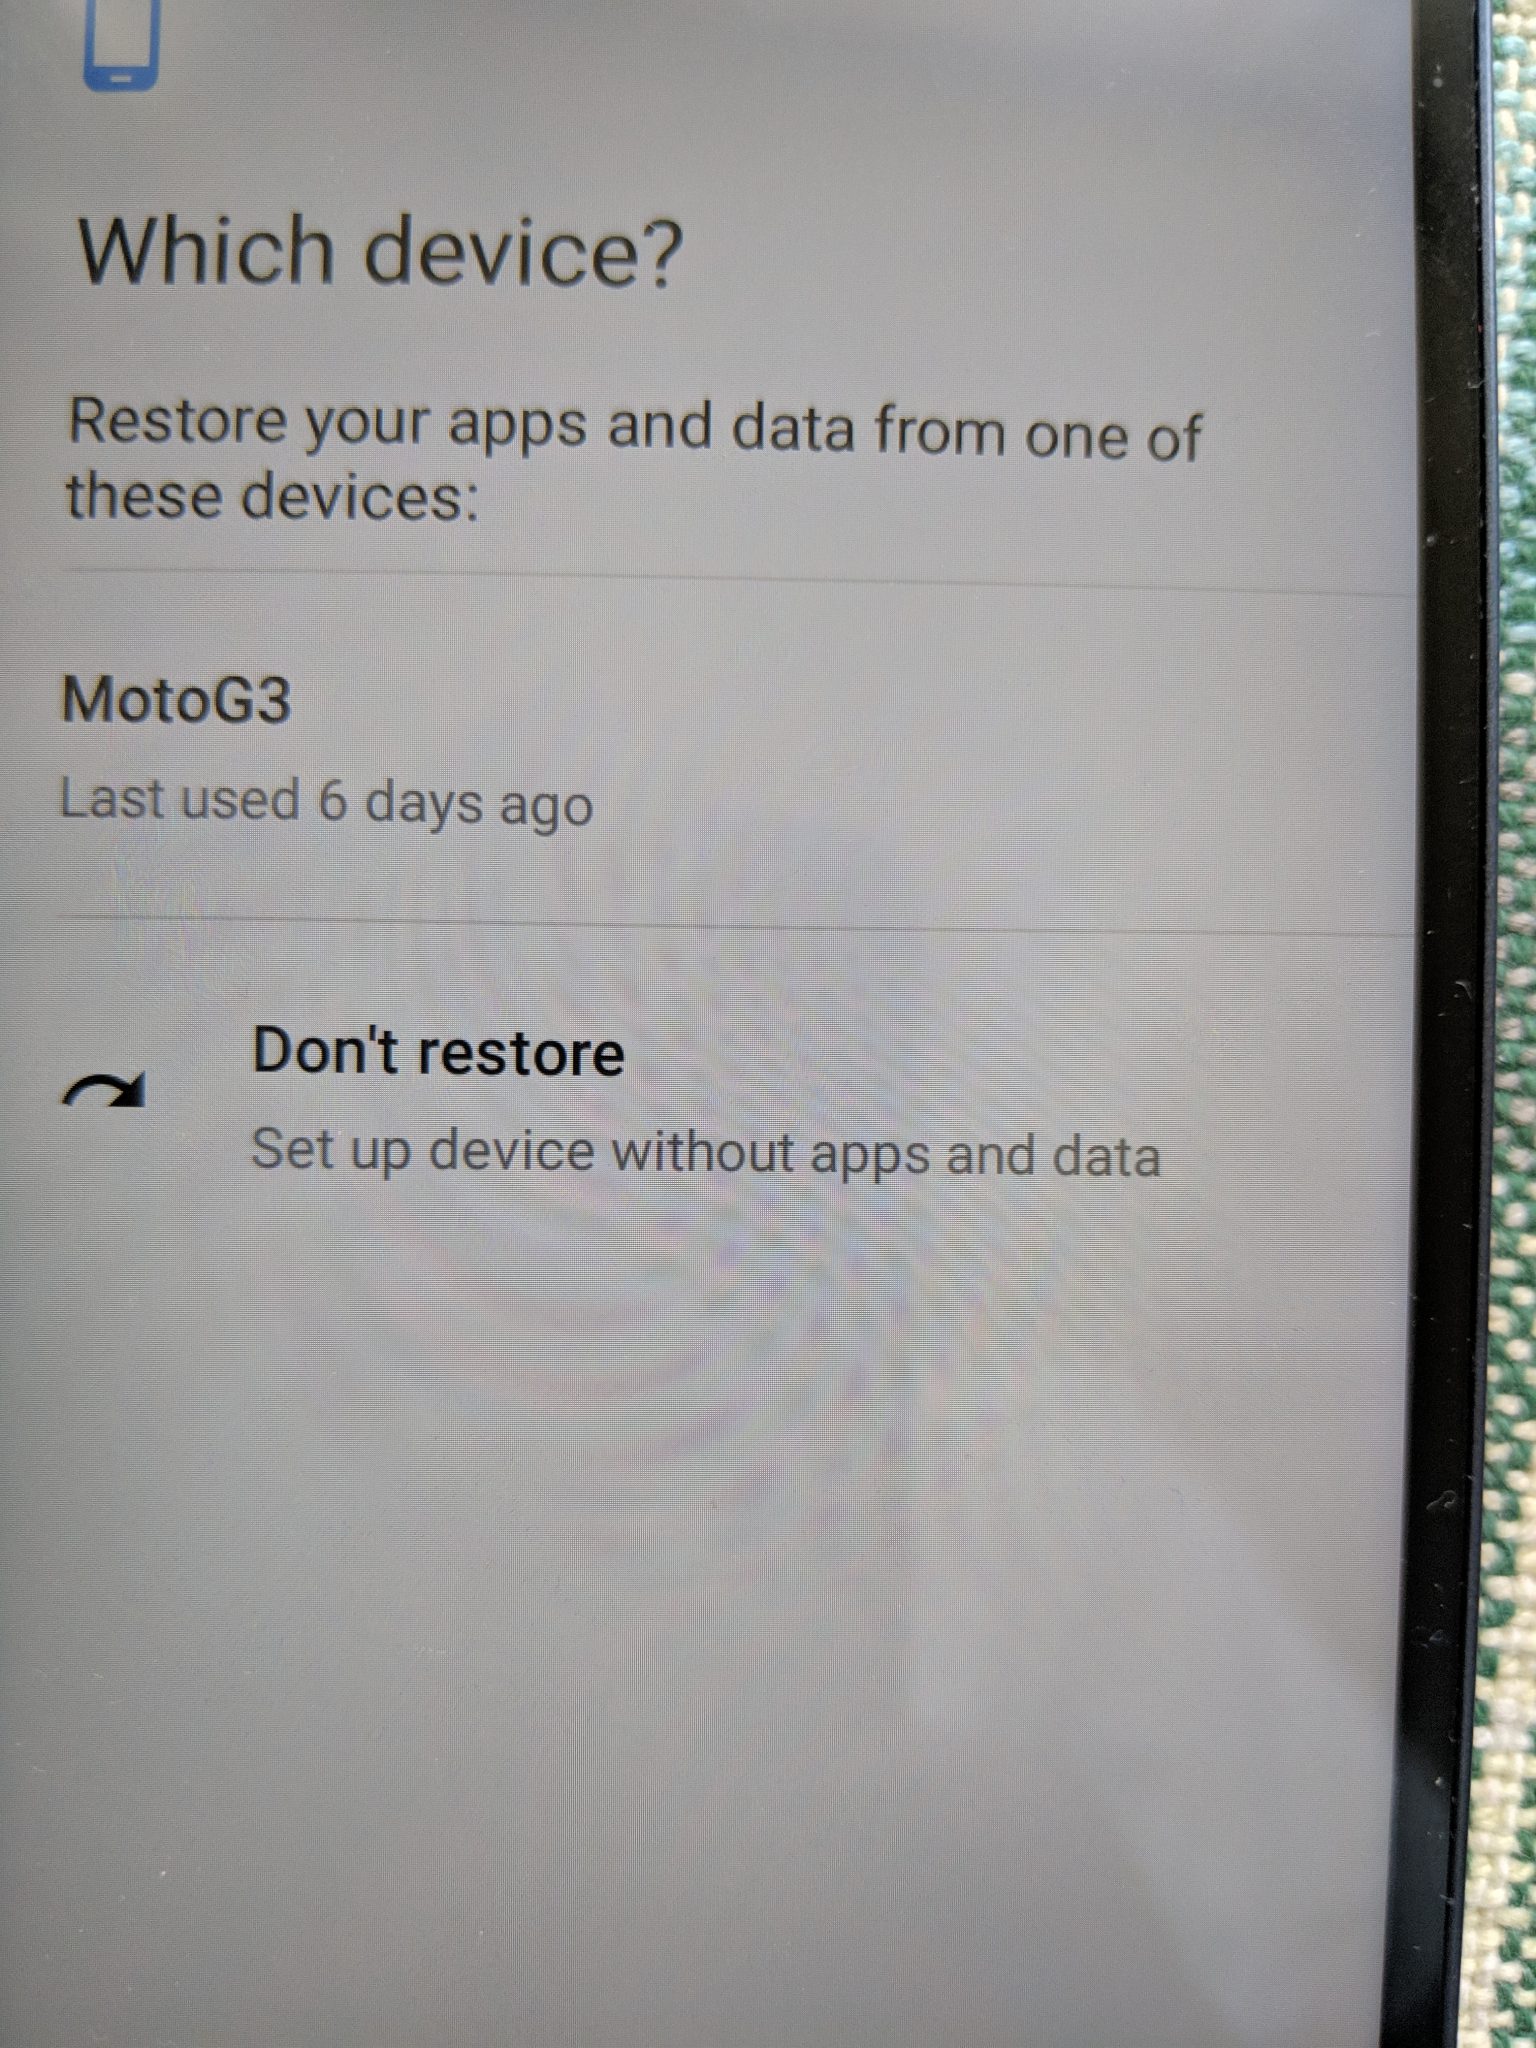Viewport: 1536px width, 2048px height.
Task: Click the curved arrow icon beside Don't restore
Action: 105,1089
